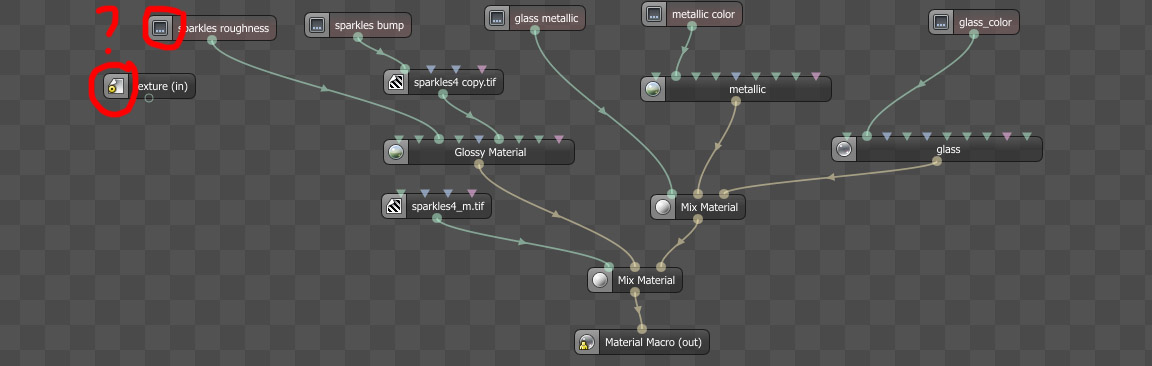Click the Material Macro (out) input pin

click(641, 329)
